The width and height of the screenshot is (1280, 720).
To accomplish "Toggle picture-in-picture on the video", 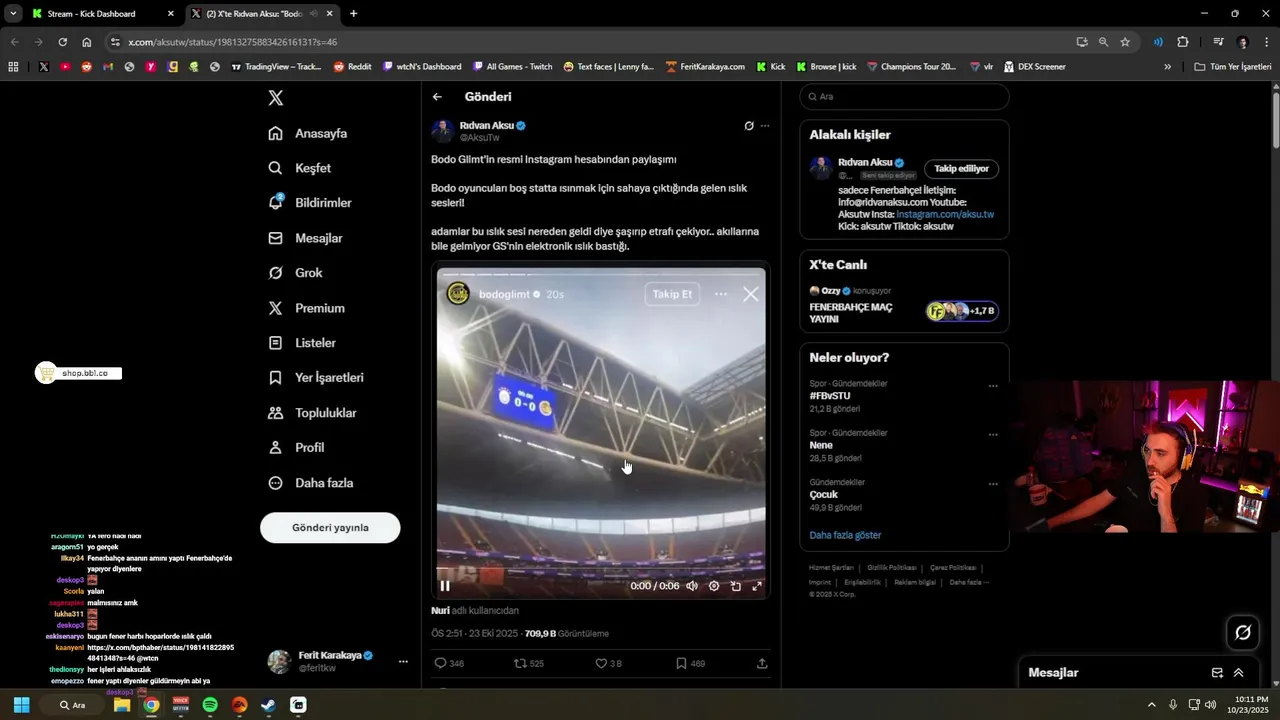I will pos(736,586).
